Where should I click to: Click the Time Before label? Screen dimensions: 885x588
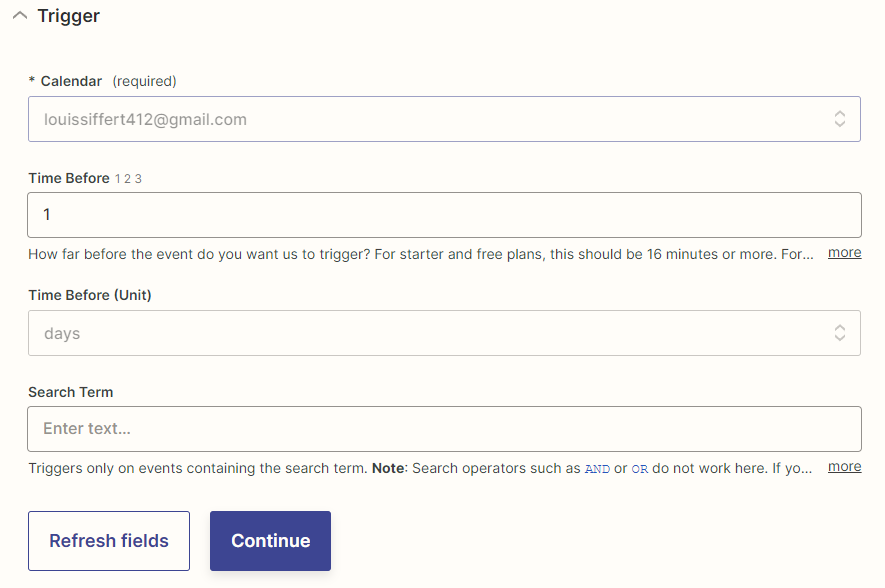tap(69, 178)
